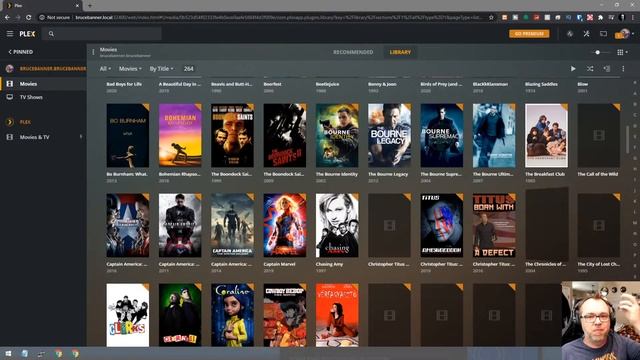
Task: Click the browser address bar
Action: 265,18
